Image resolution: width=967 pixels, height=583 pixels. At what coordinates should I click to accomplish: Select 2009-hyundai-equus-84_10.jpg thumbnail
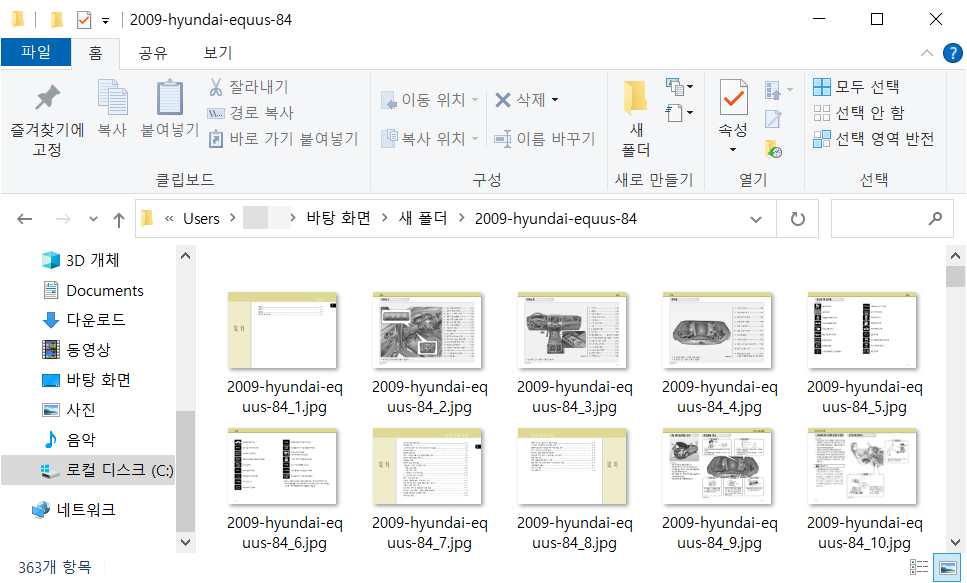point(862,467)
